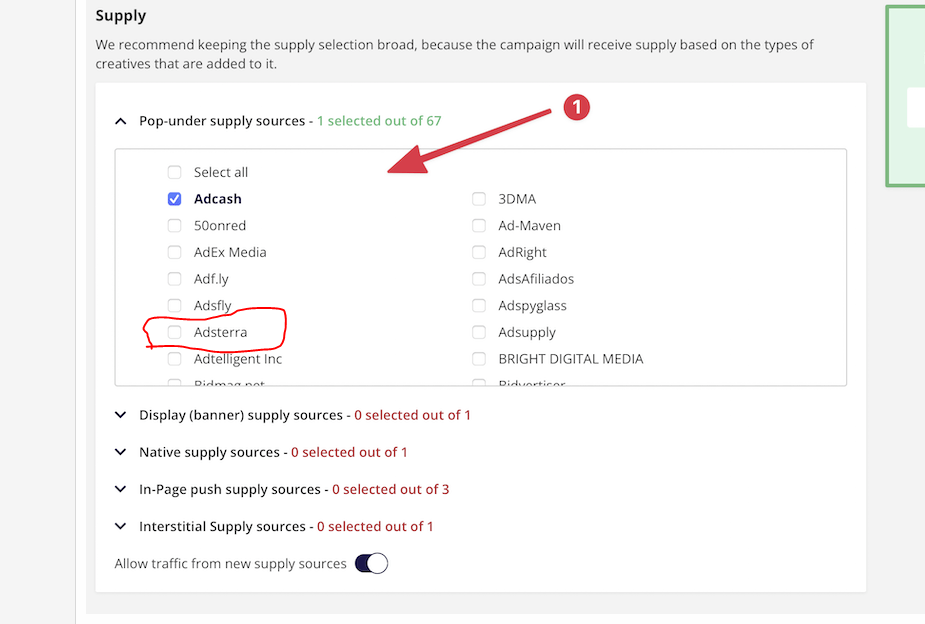Check the Adsterra checkbox

pyautogui.click(x=174, y=332)
